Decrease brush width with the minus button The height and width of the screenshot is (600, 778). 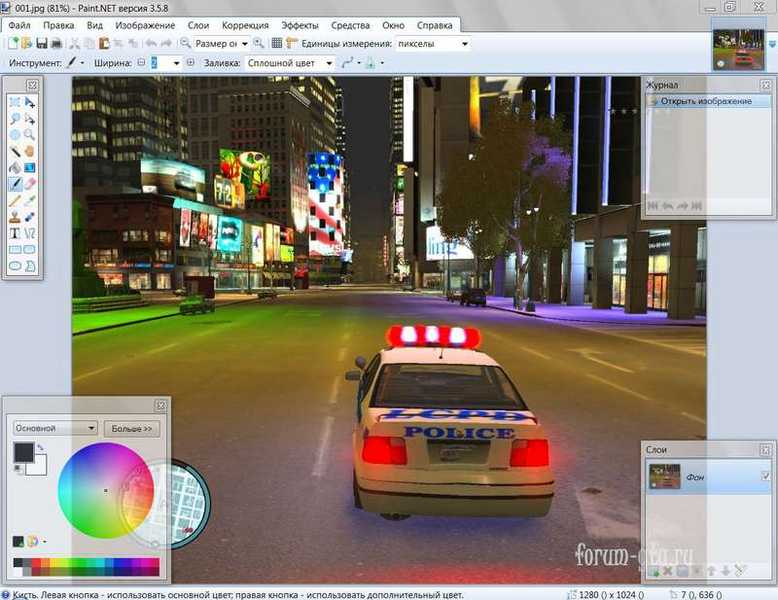click(141, 63)
